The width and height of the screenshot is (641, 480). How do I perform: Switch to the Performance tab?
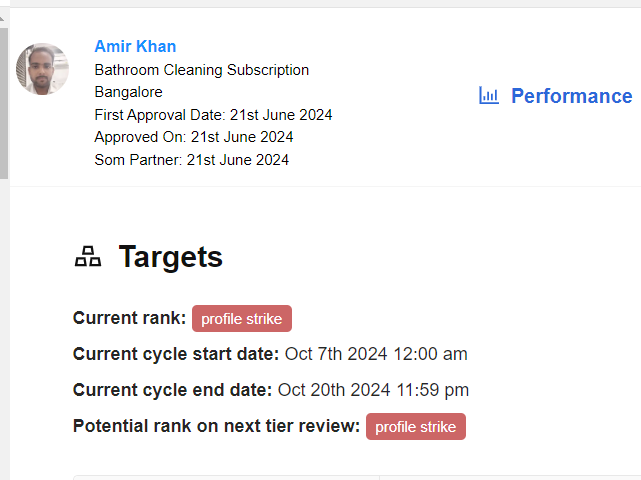(x=571, y=96)
